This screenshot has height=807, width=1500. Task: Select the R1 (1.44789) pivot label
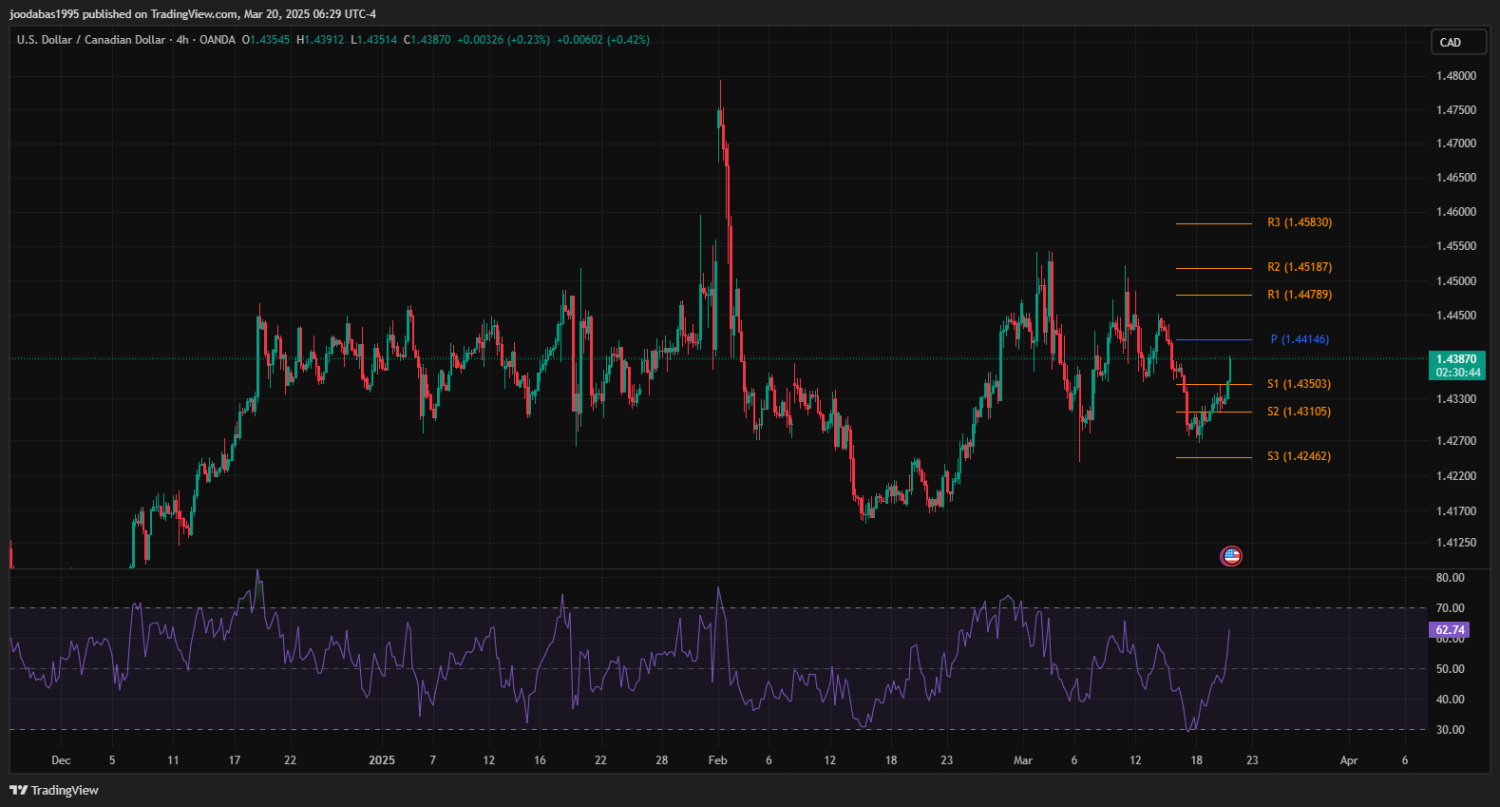1299,295
